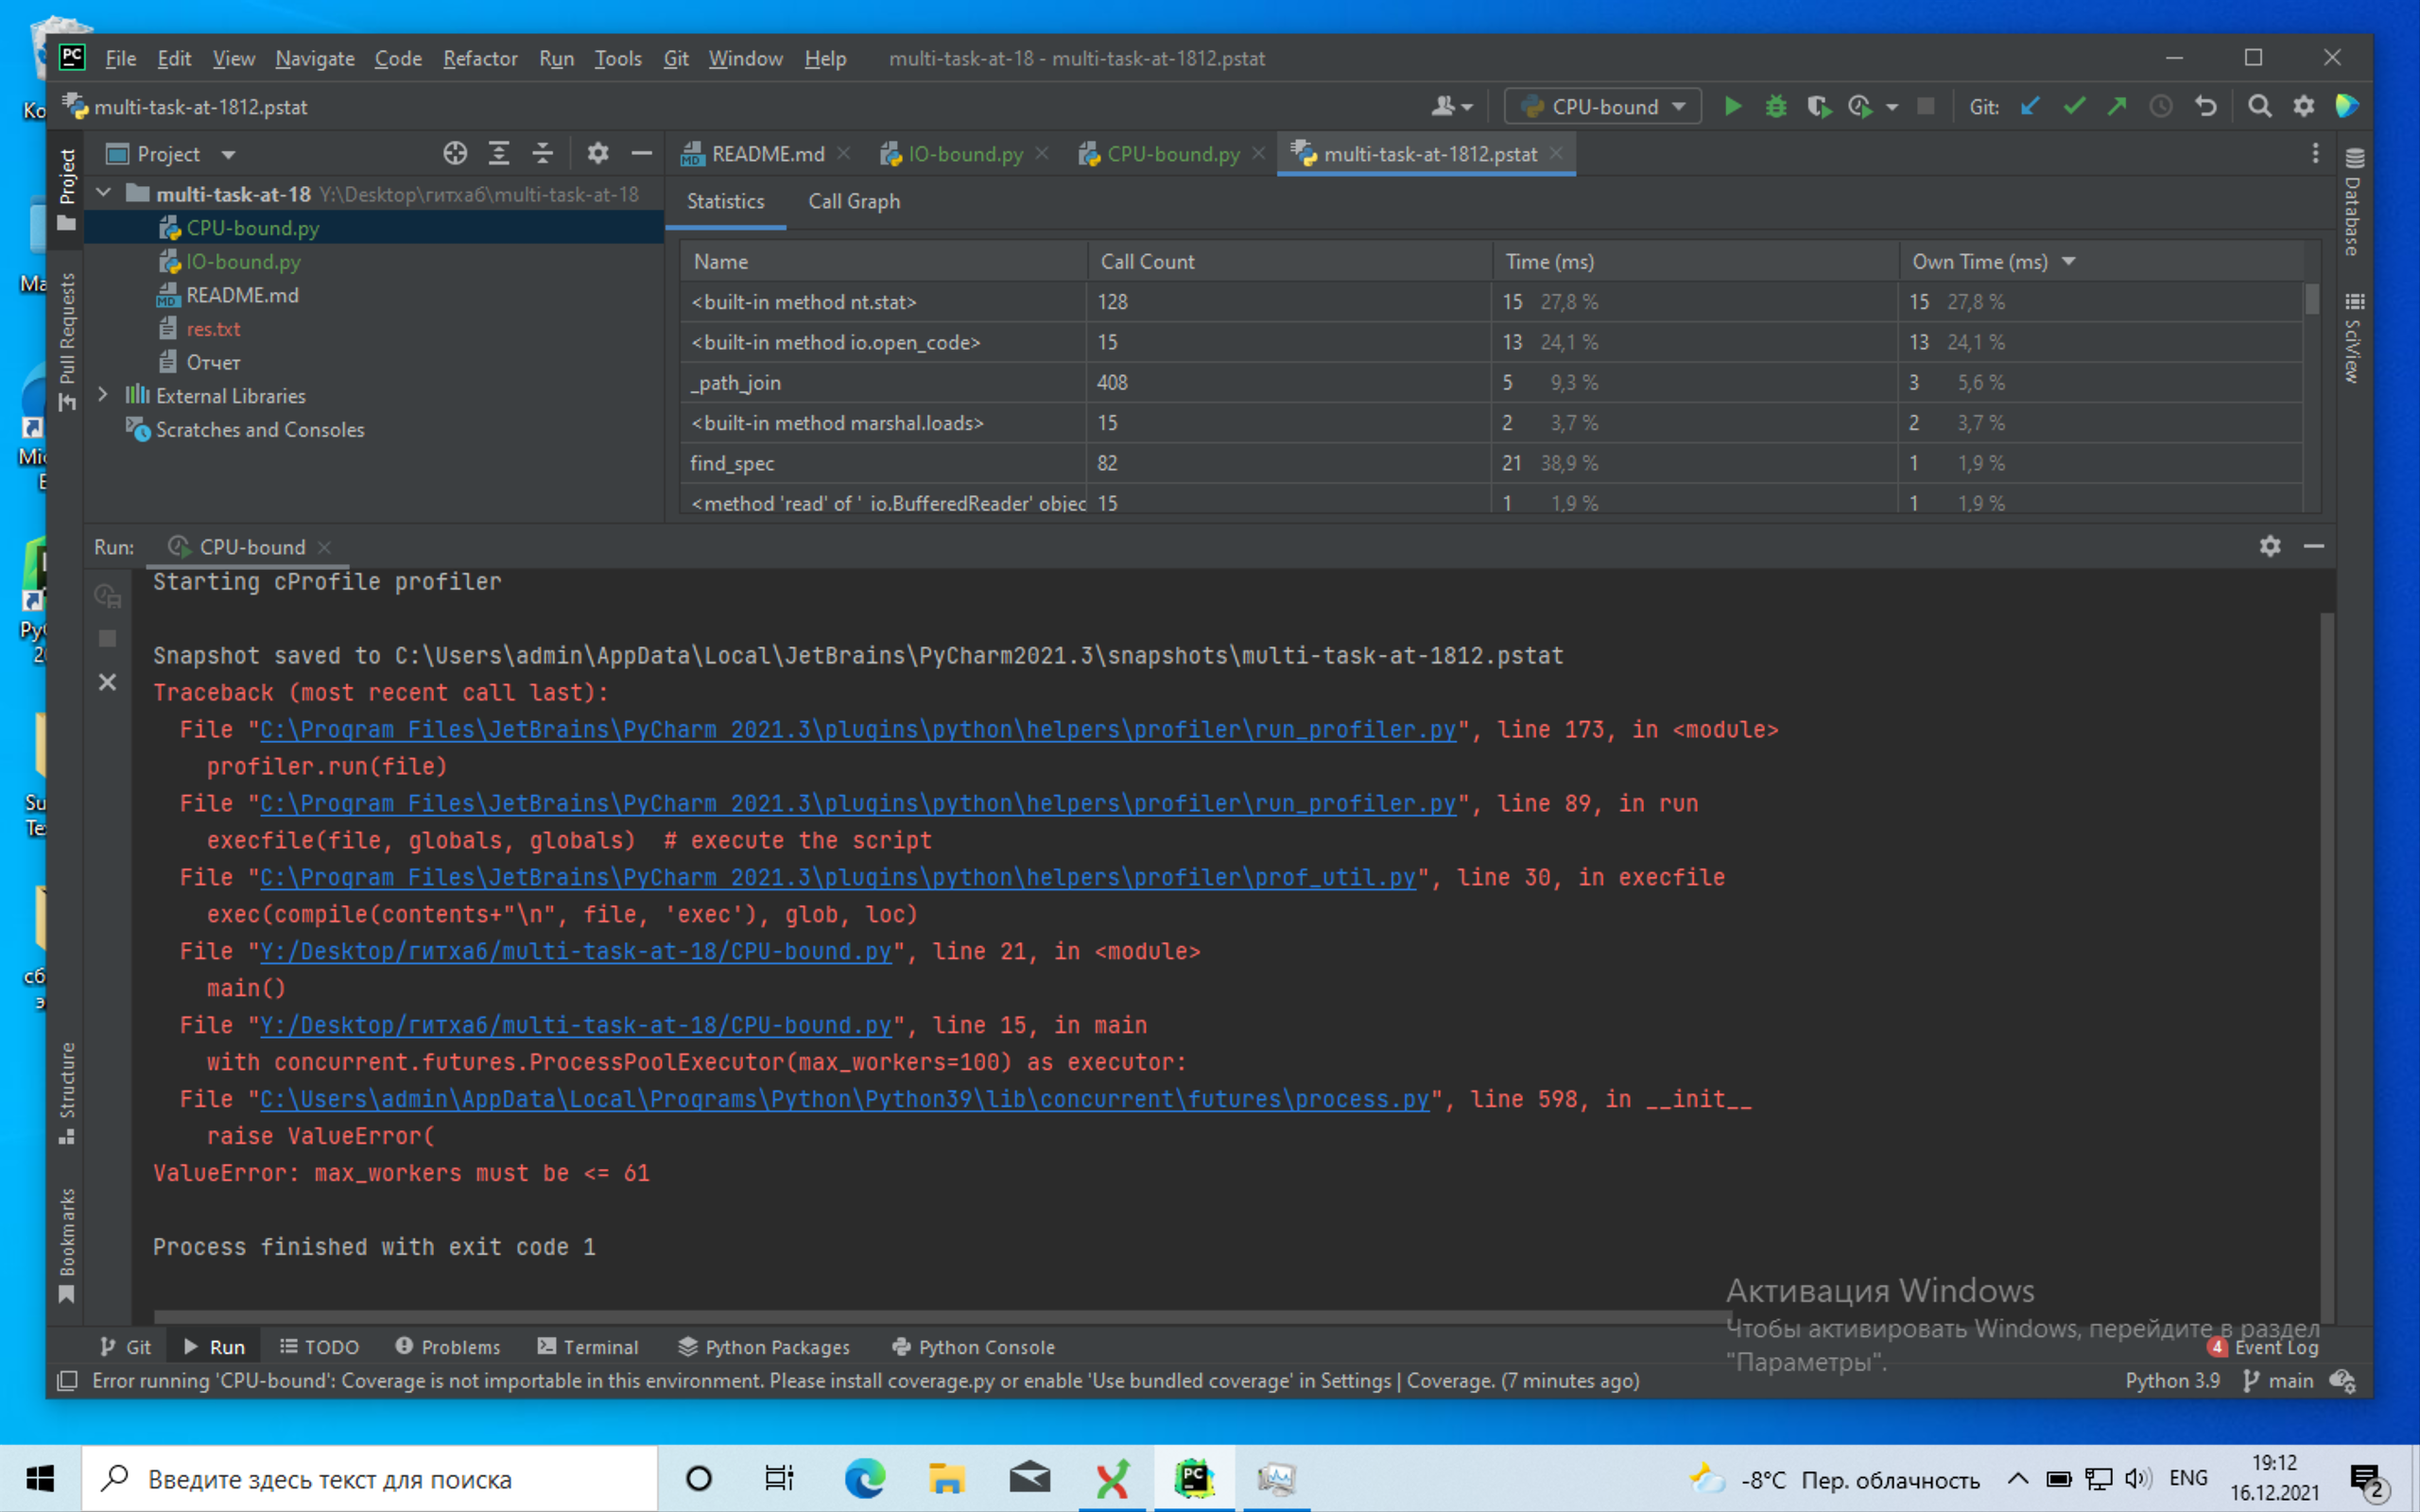Click the Debug bug icon
2420x1512 pixels.
click(1776, 106)
